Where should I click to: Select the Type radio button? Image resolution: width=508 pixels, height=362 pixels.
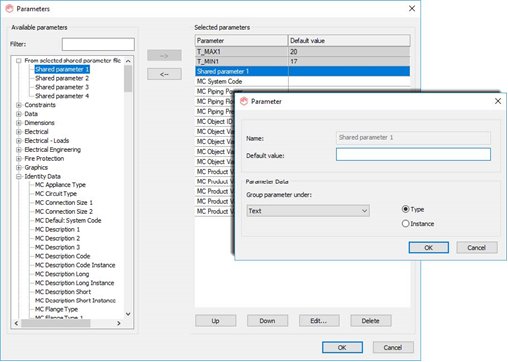[405, 209]
